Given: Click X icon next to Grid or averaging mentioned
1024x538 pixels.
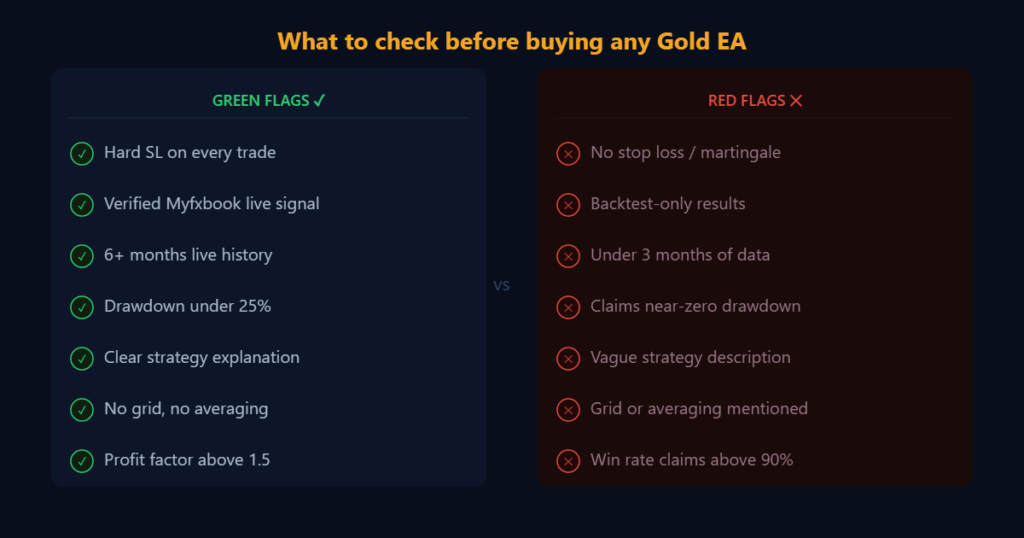Looking at the screenshot, I should coord(568,410).
